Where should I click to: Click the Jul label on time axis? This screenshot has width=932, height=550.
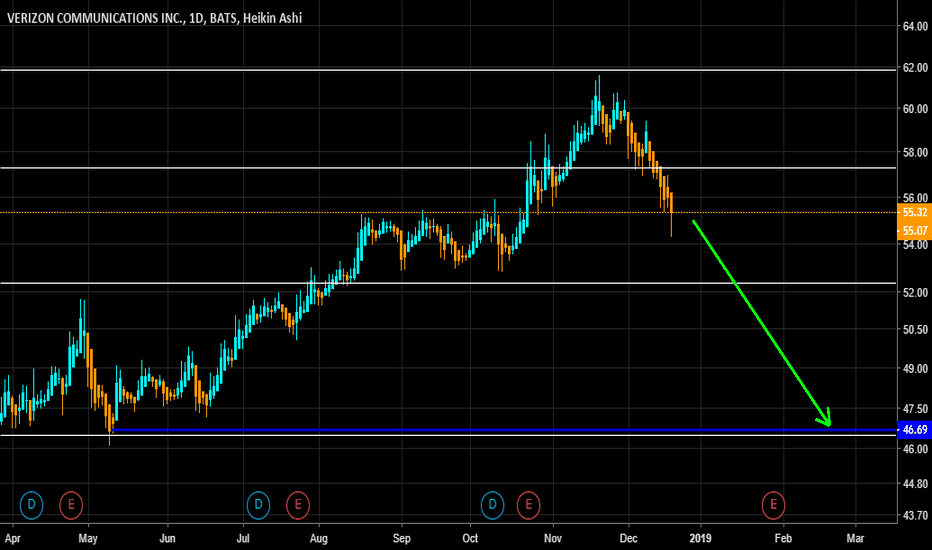(243, 539)
